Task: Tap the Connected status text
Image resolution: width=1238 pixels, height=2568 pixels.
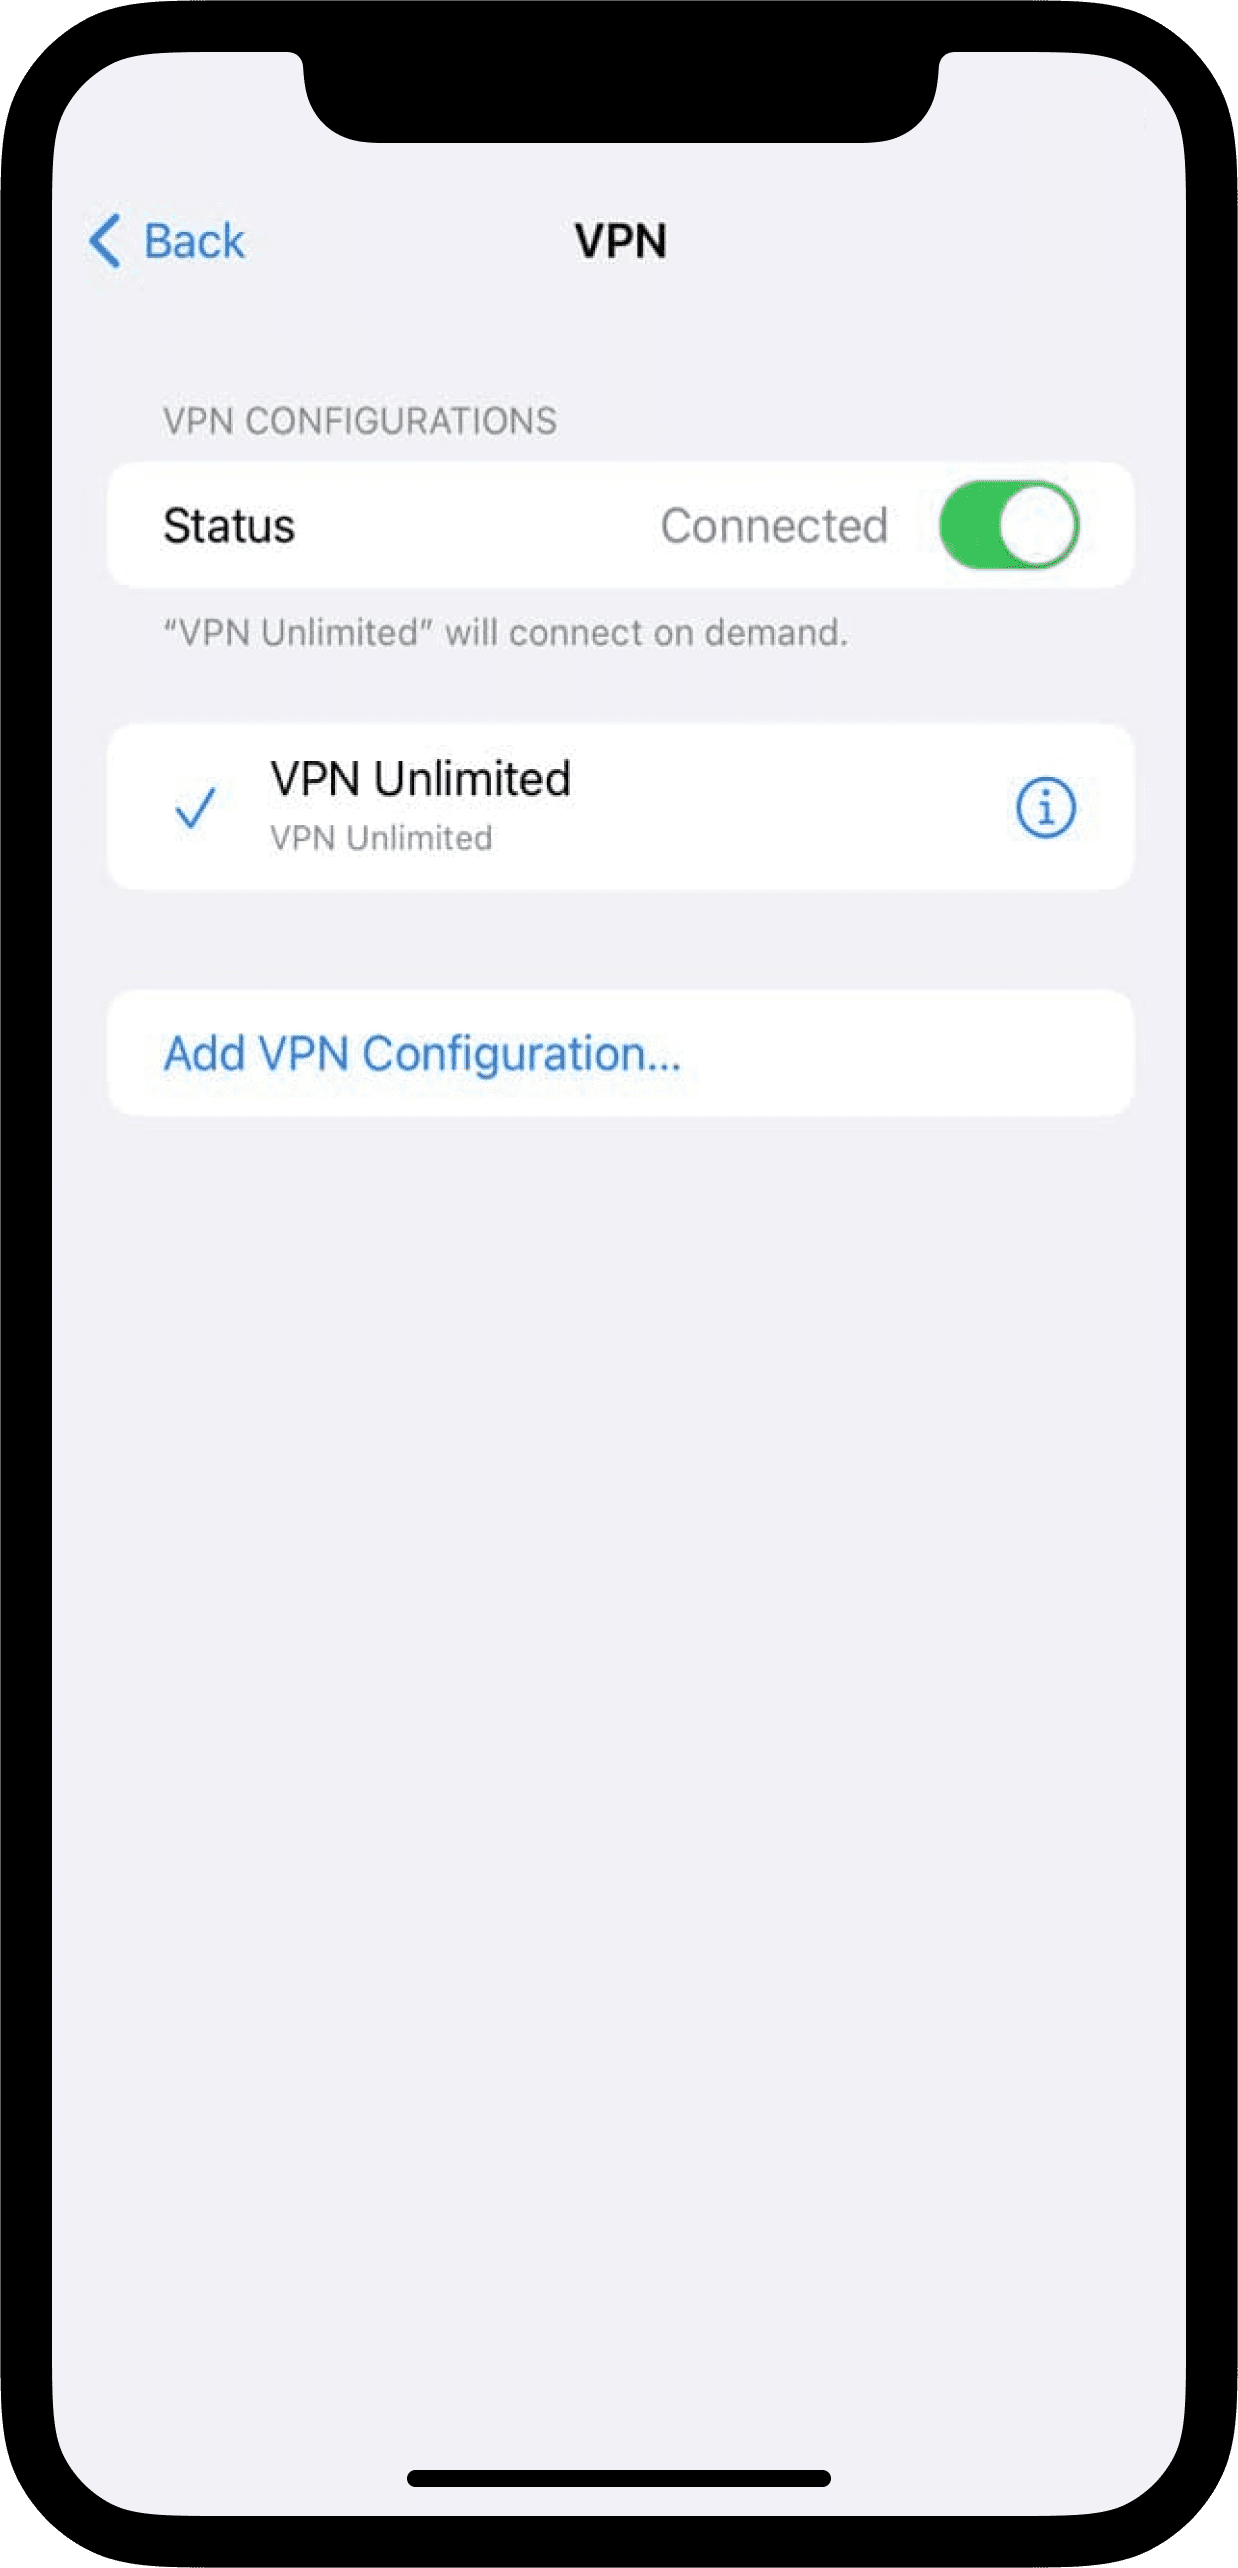Action: pyautogui.click(x=774, y=526)
